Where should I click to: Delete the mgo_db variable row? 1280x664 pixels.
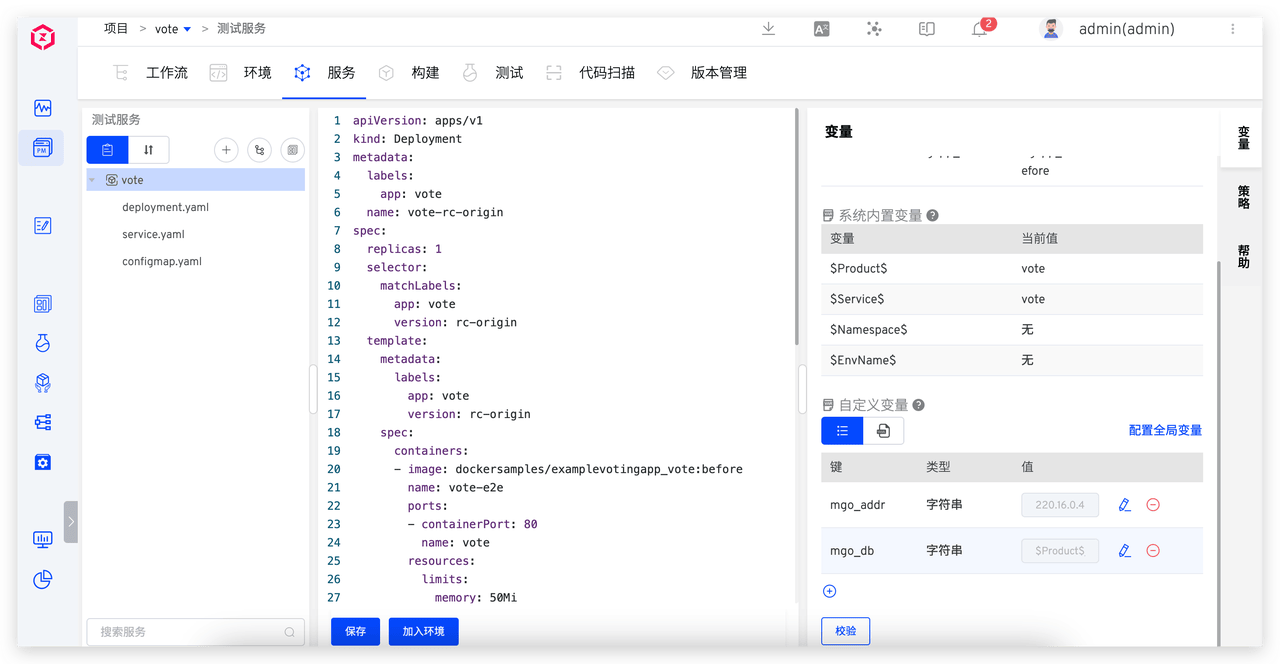(1153, 550)
